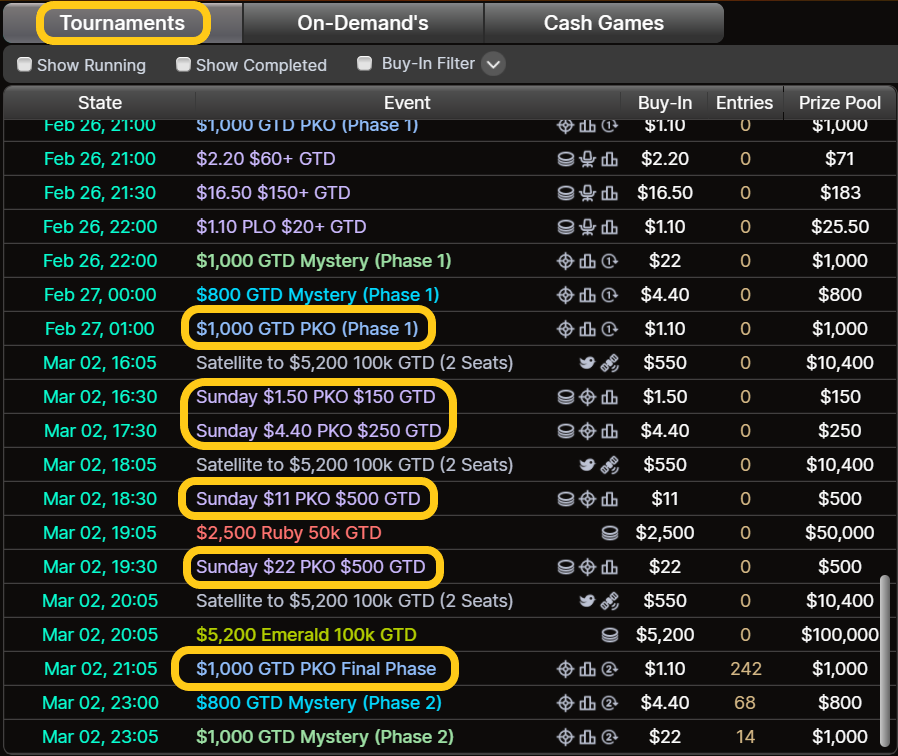This screenshot has height=756, width=898.
Task: Click the podium icon on $1,000 GTD Mystery (Phase 2)
Action: 588,737
